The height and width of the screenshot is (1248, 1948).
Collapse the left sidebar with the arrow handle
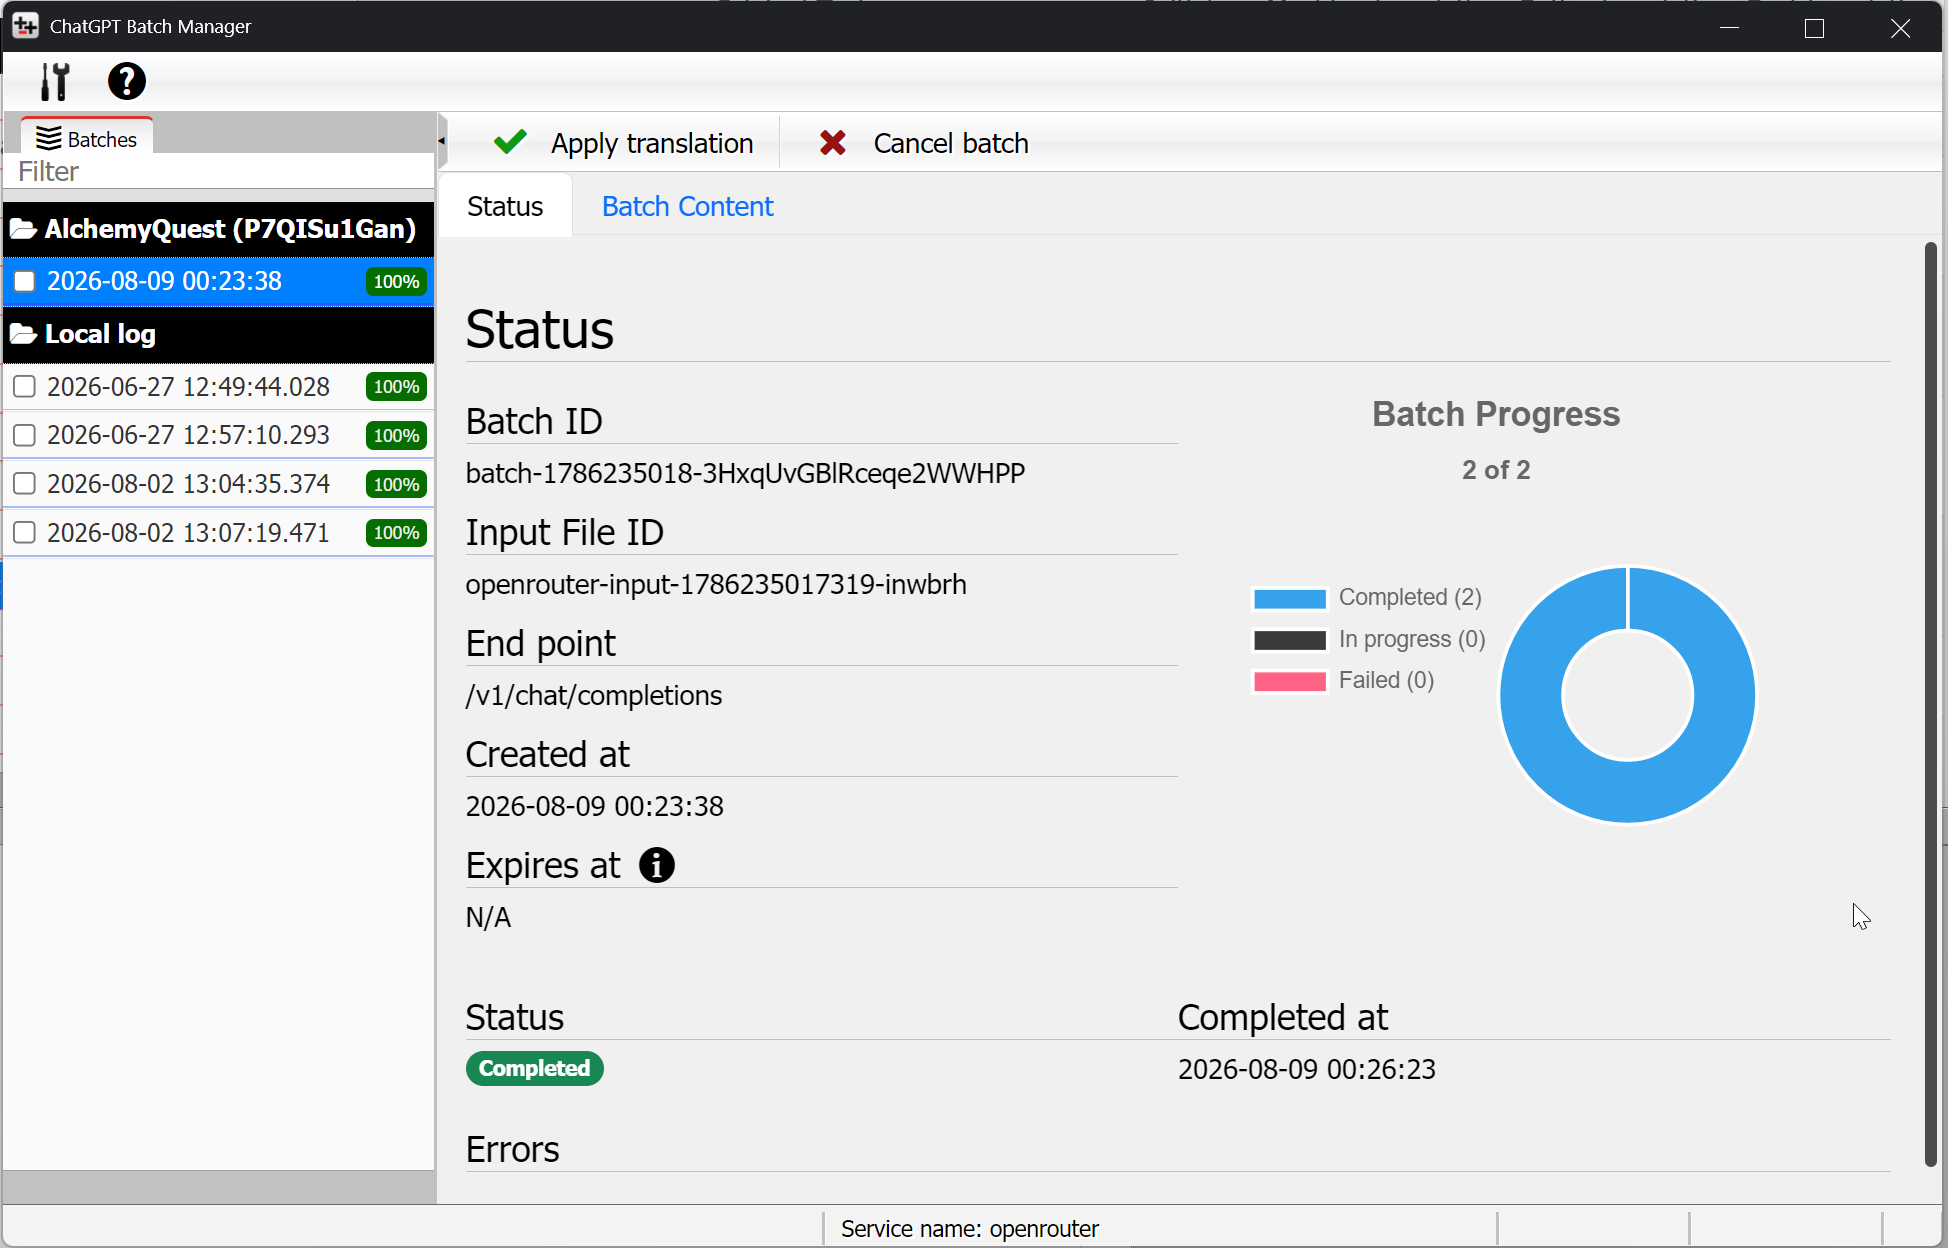click(x=441, y=141)
